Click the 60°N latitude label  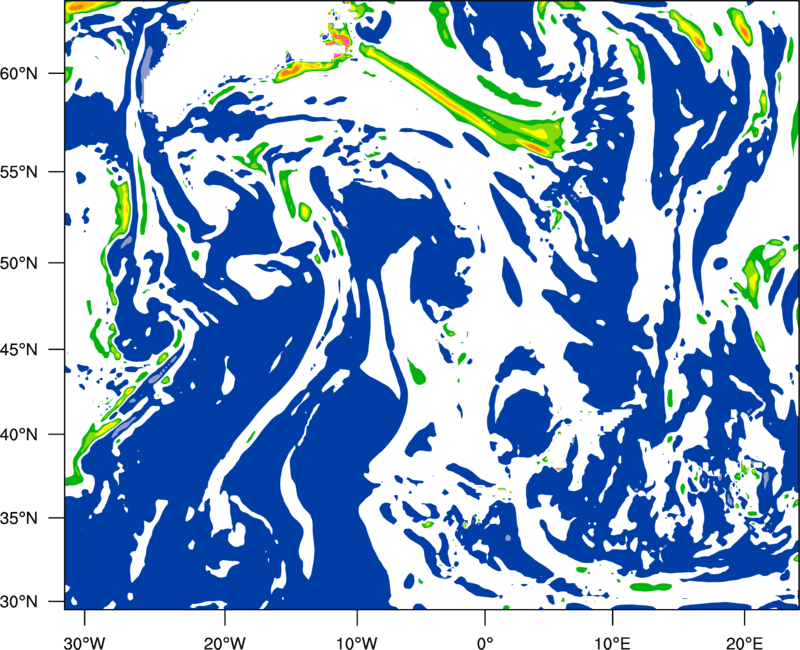click(x=19, y=74)
